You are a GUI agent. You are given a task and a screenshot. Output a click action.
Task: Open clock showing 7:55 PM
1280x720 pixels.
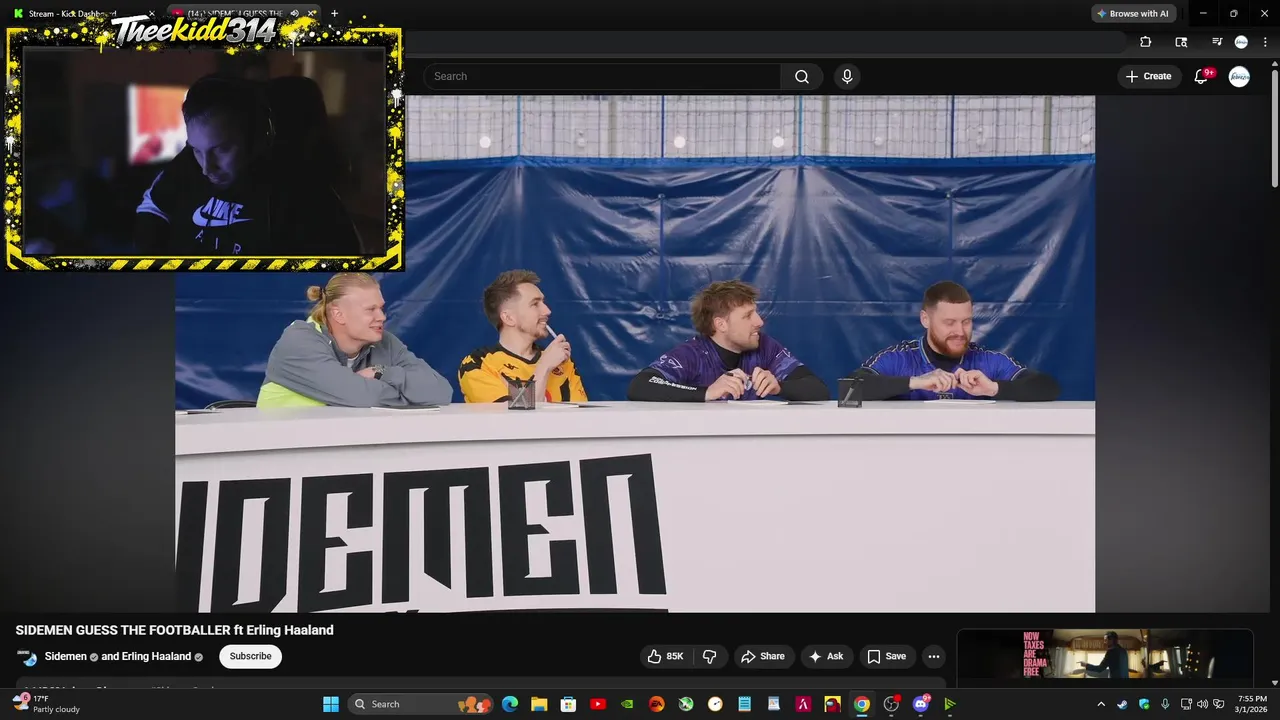(1252, 704)
